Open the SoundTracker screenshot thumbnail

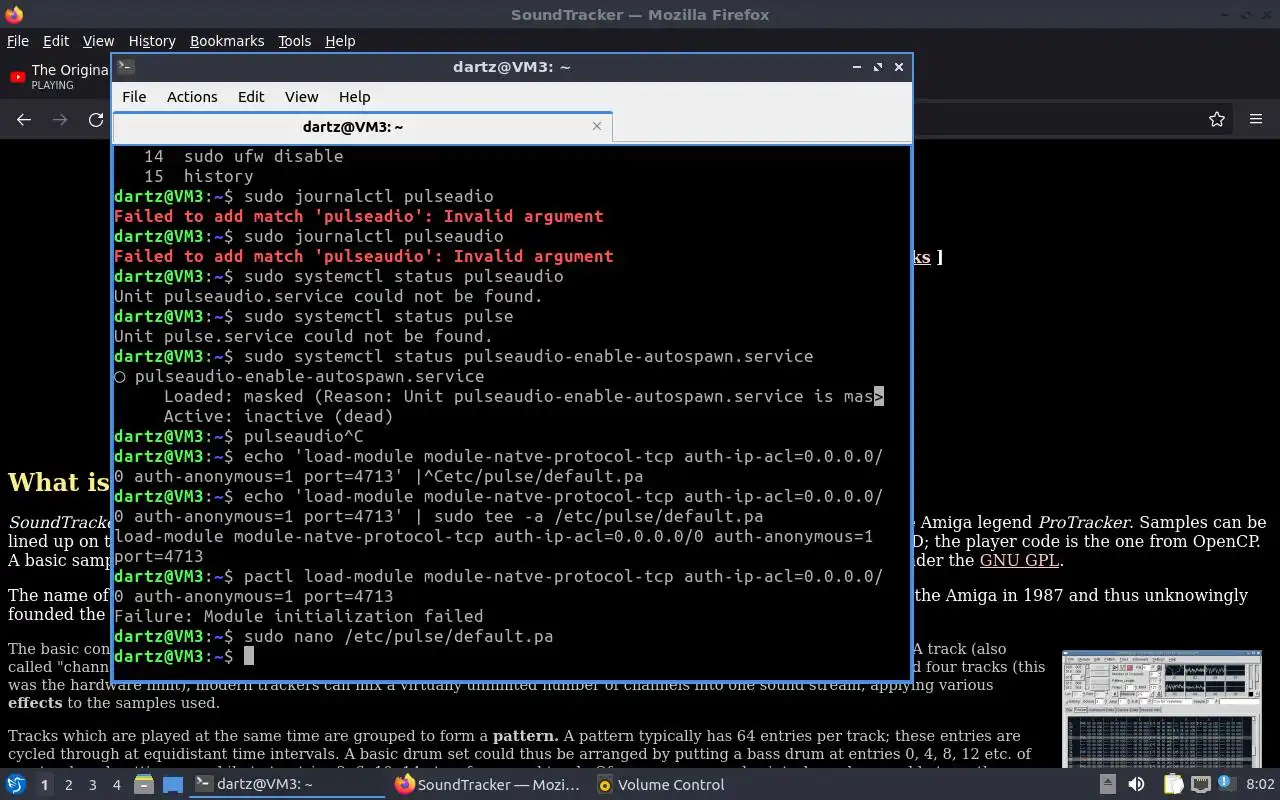[1161, 709]
